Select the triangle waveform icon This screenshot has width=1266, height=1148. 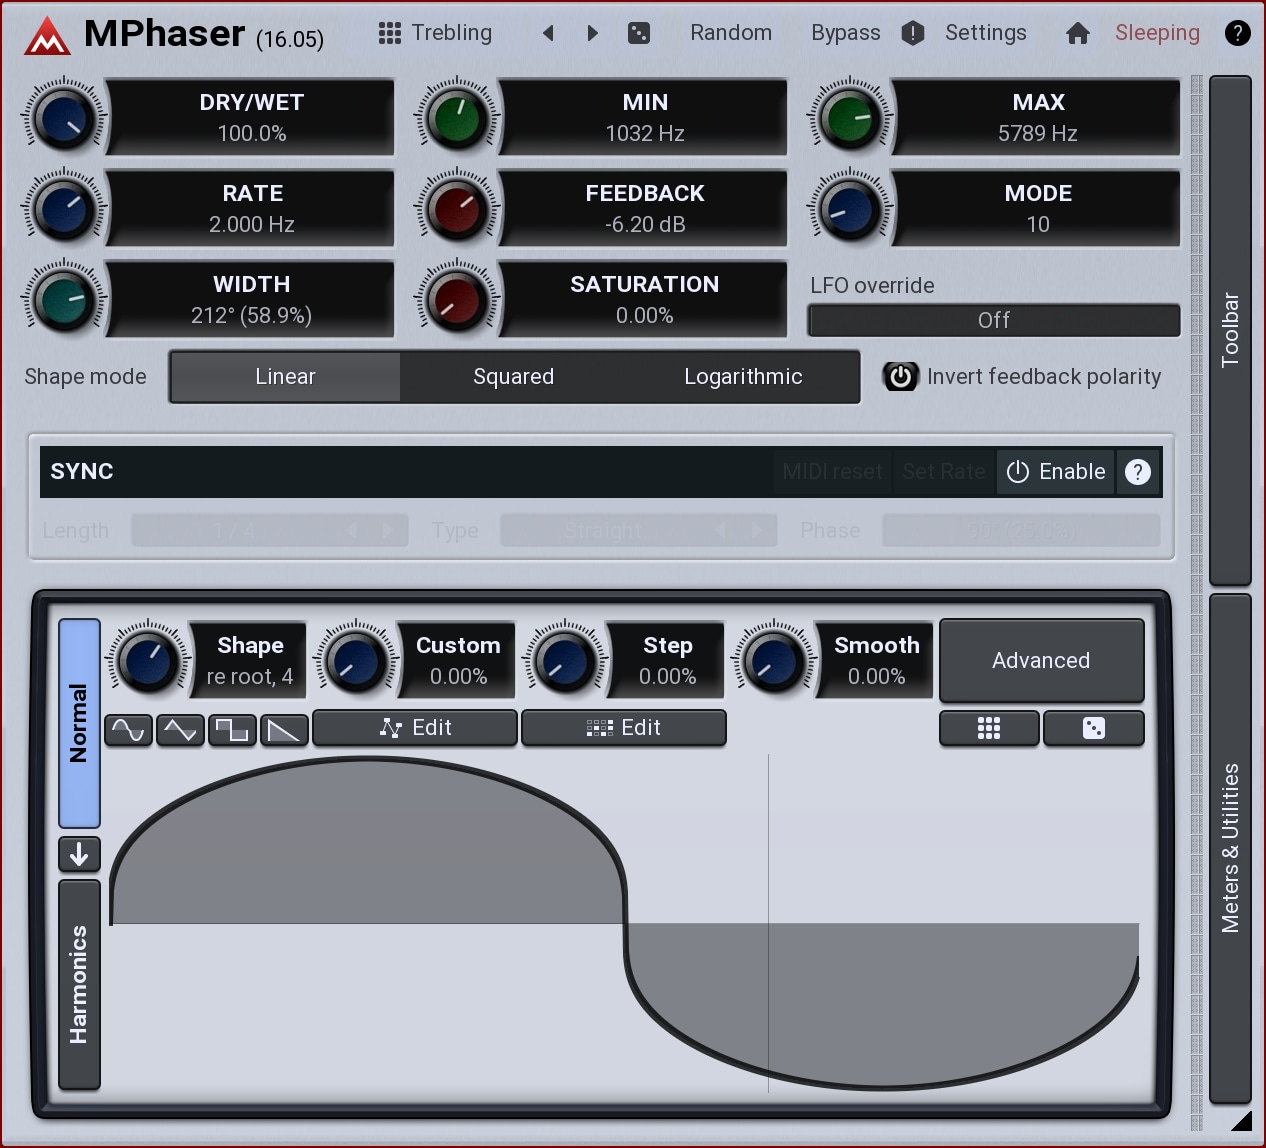point(180,730)
